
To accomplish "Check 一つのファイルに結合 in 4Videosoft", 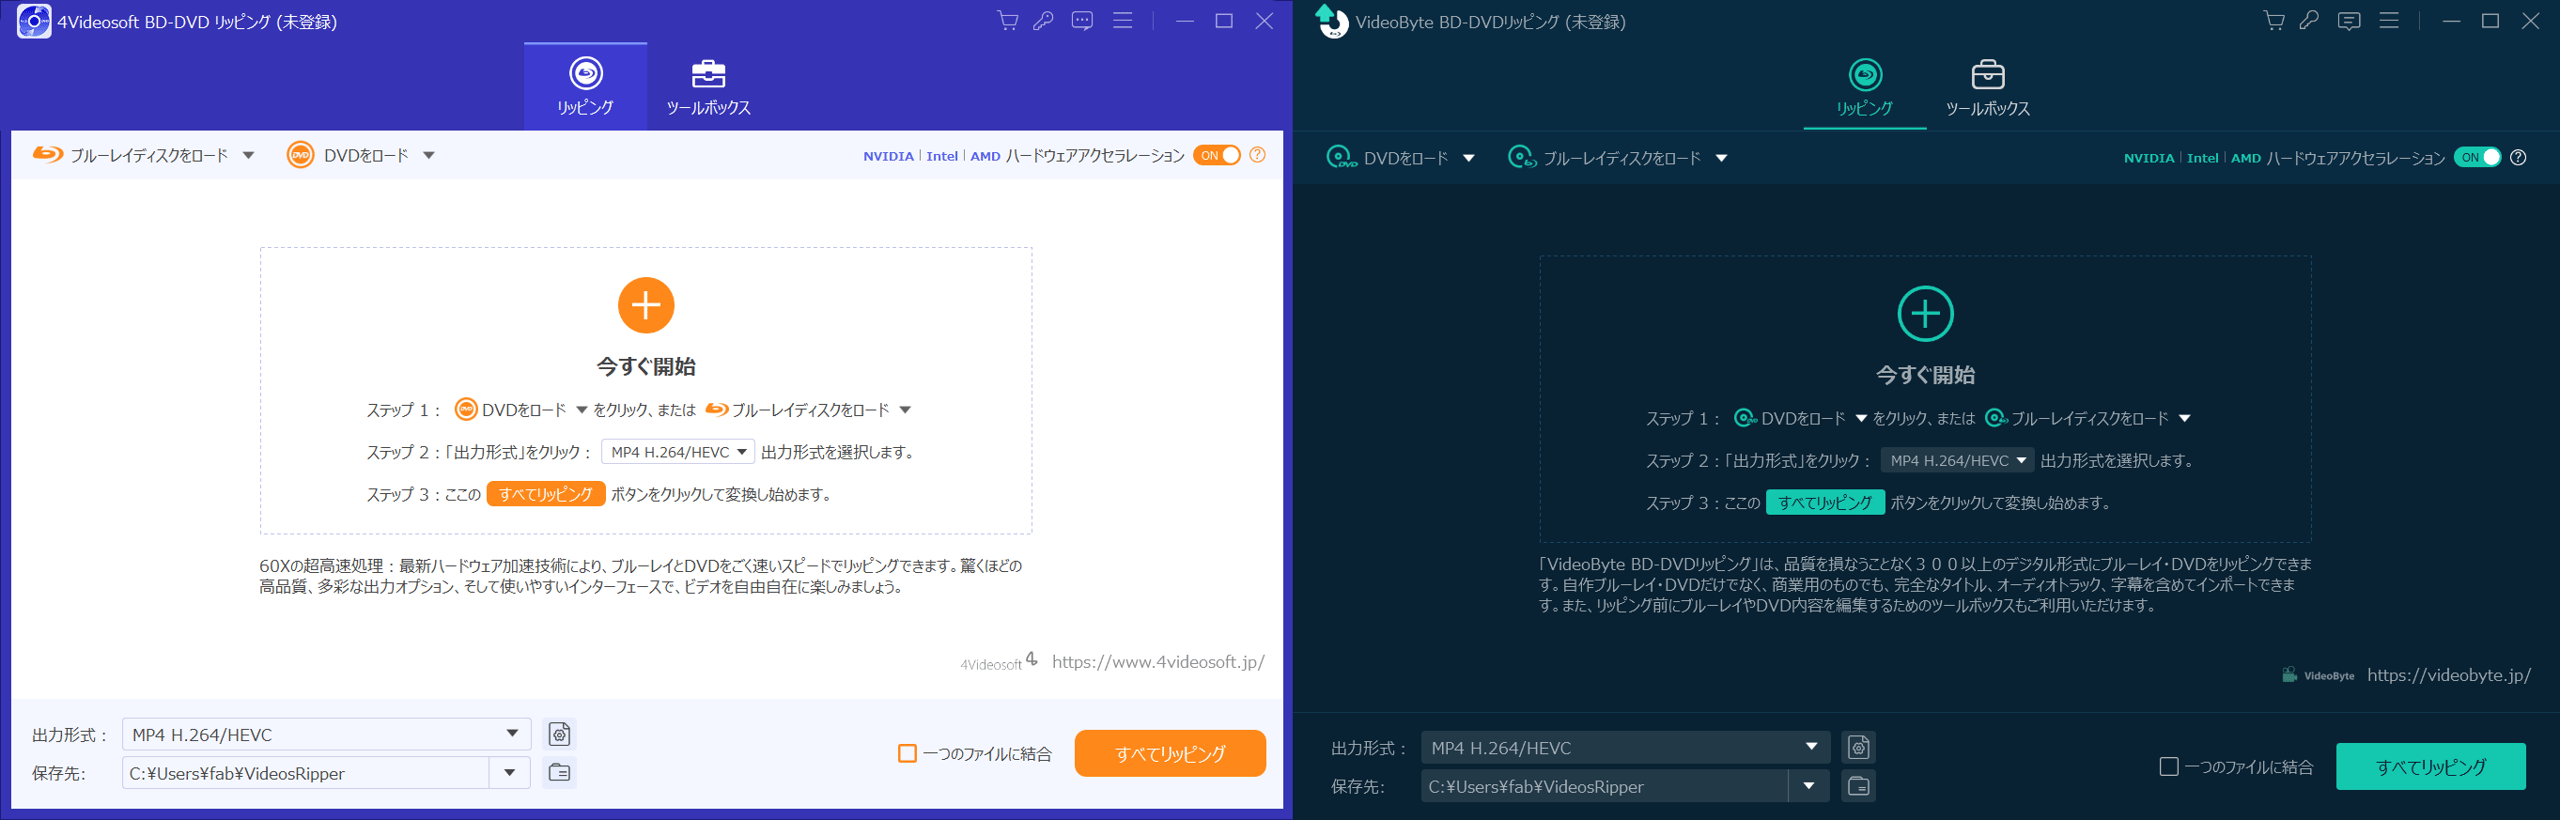I will click(907, 753).
